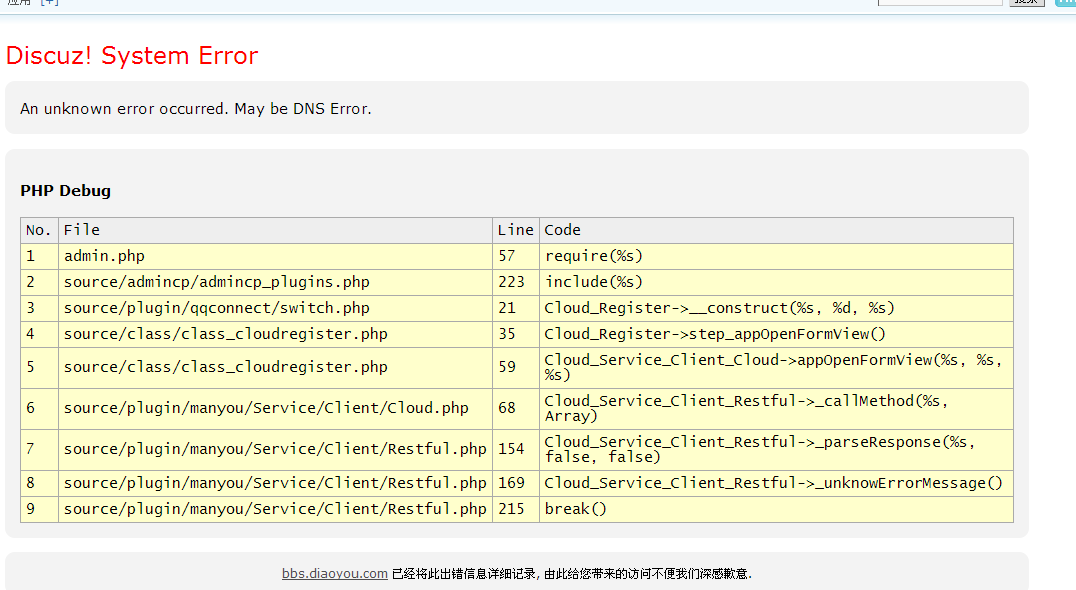The height and width of the screenshot is (590, 1076).
Task: Select the adminpc_plugins.php file cell
Action: [216, 282]
